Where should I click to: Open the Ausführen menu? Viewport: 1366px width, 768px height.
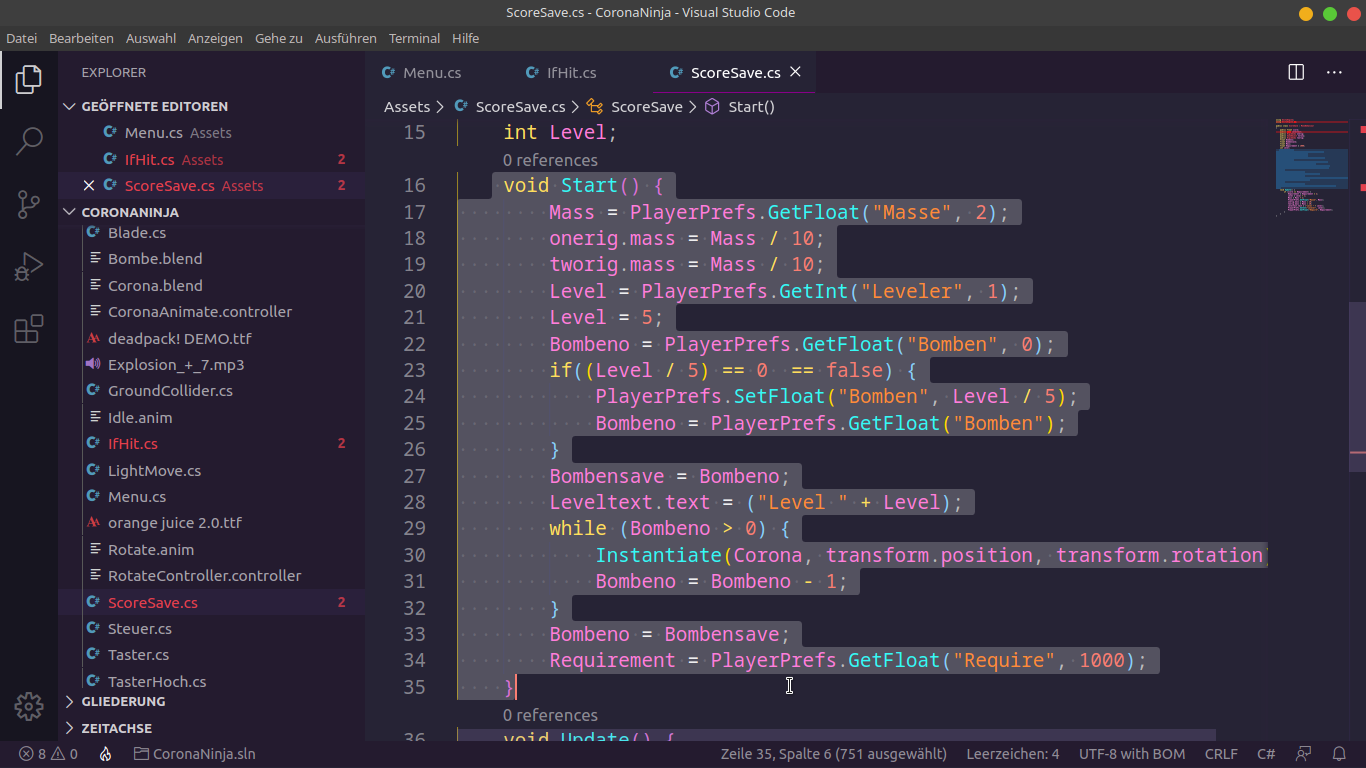pos(346,38)
